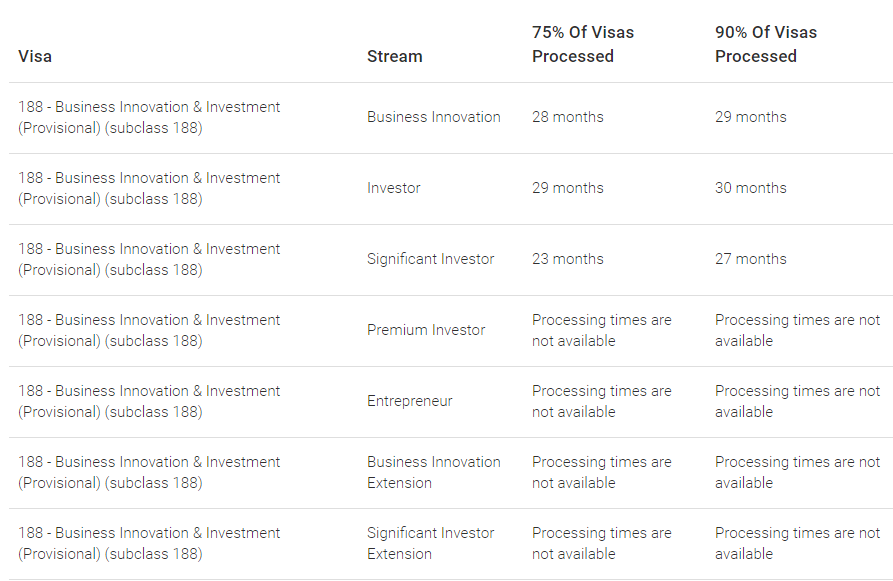893x581 pixels.
Task: Click the 27 months value
Action: coord(751,259)
